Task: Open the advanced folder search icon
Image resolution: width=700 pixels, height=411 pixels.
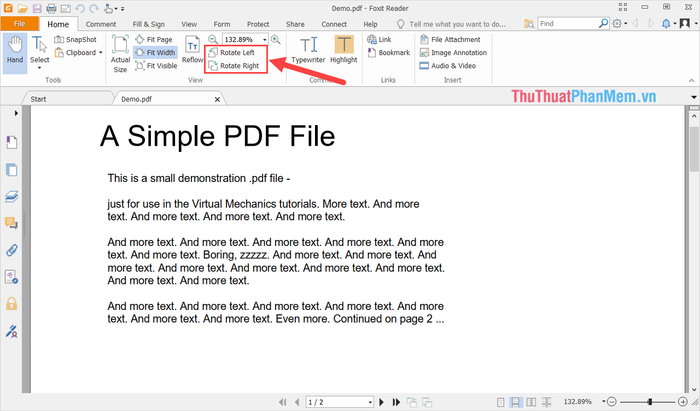Action: point(529,24)
